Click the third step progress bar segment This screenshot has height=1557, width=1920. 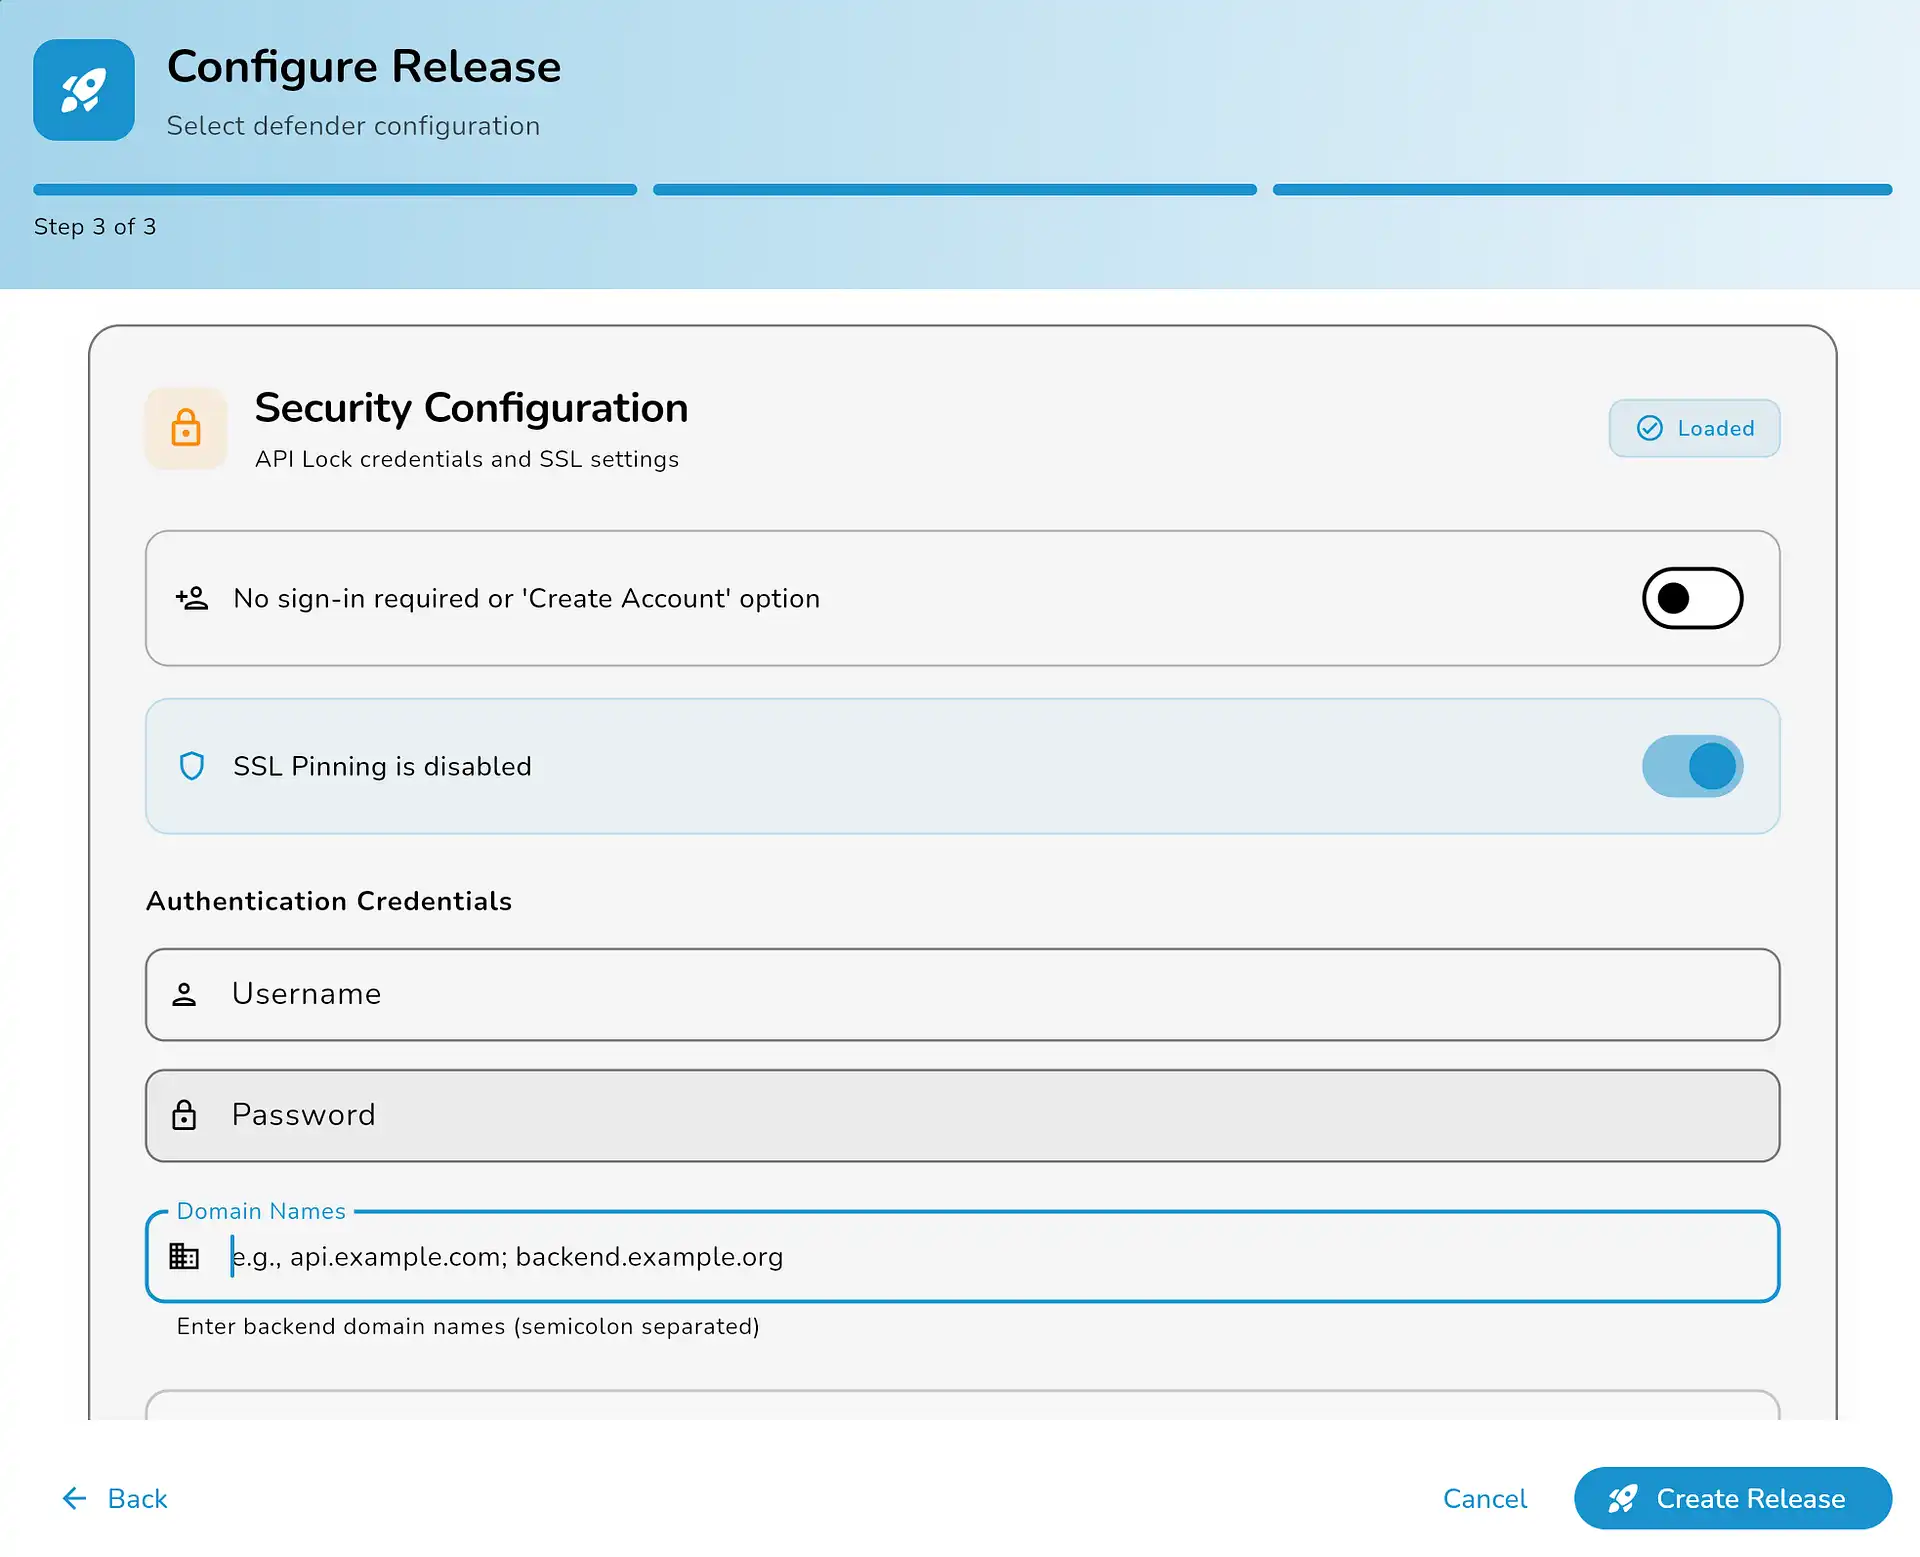coord(1582,189)
